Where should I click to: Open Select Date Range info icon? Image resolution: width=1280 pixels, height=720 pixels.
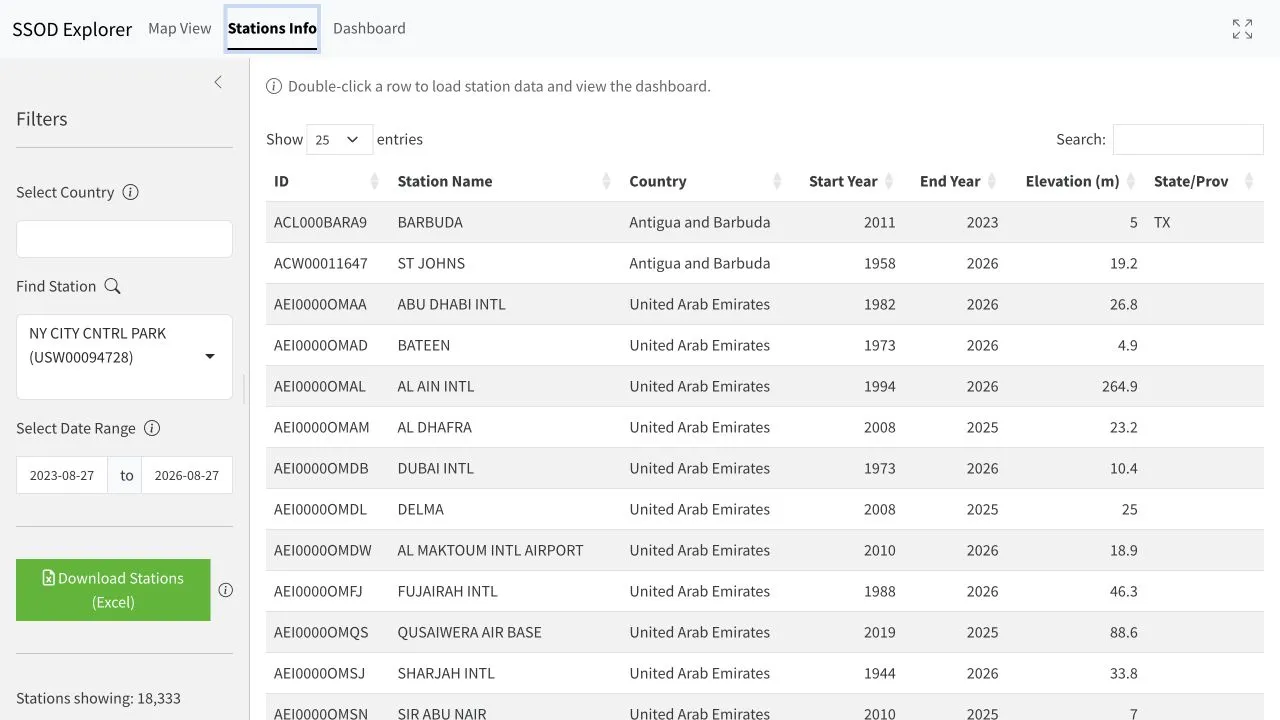[152, 428]
